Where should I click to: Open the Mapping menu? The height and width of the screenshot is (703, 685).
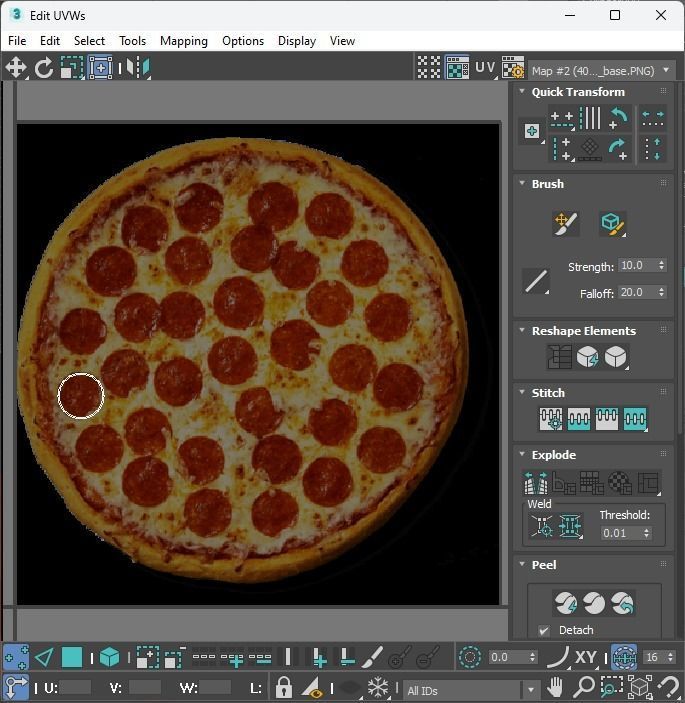tap(183, 41)
